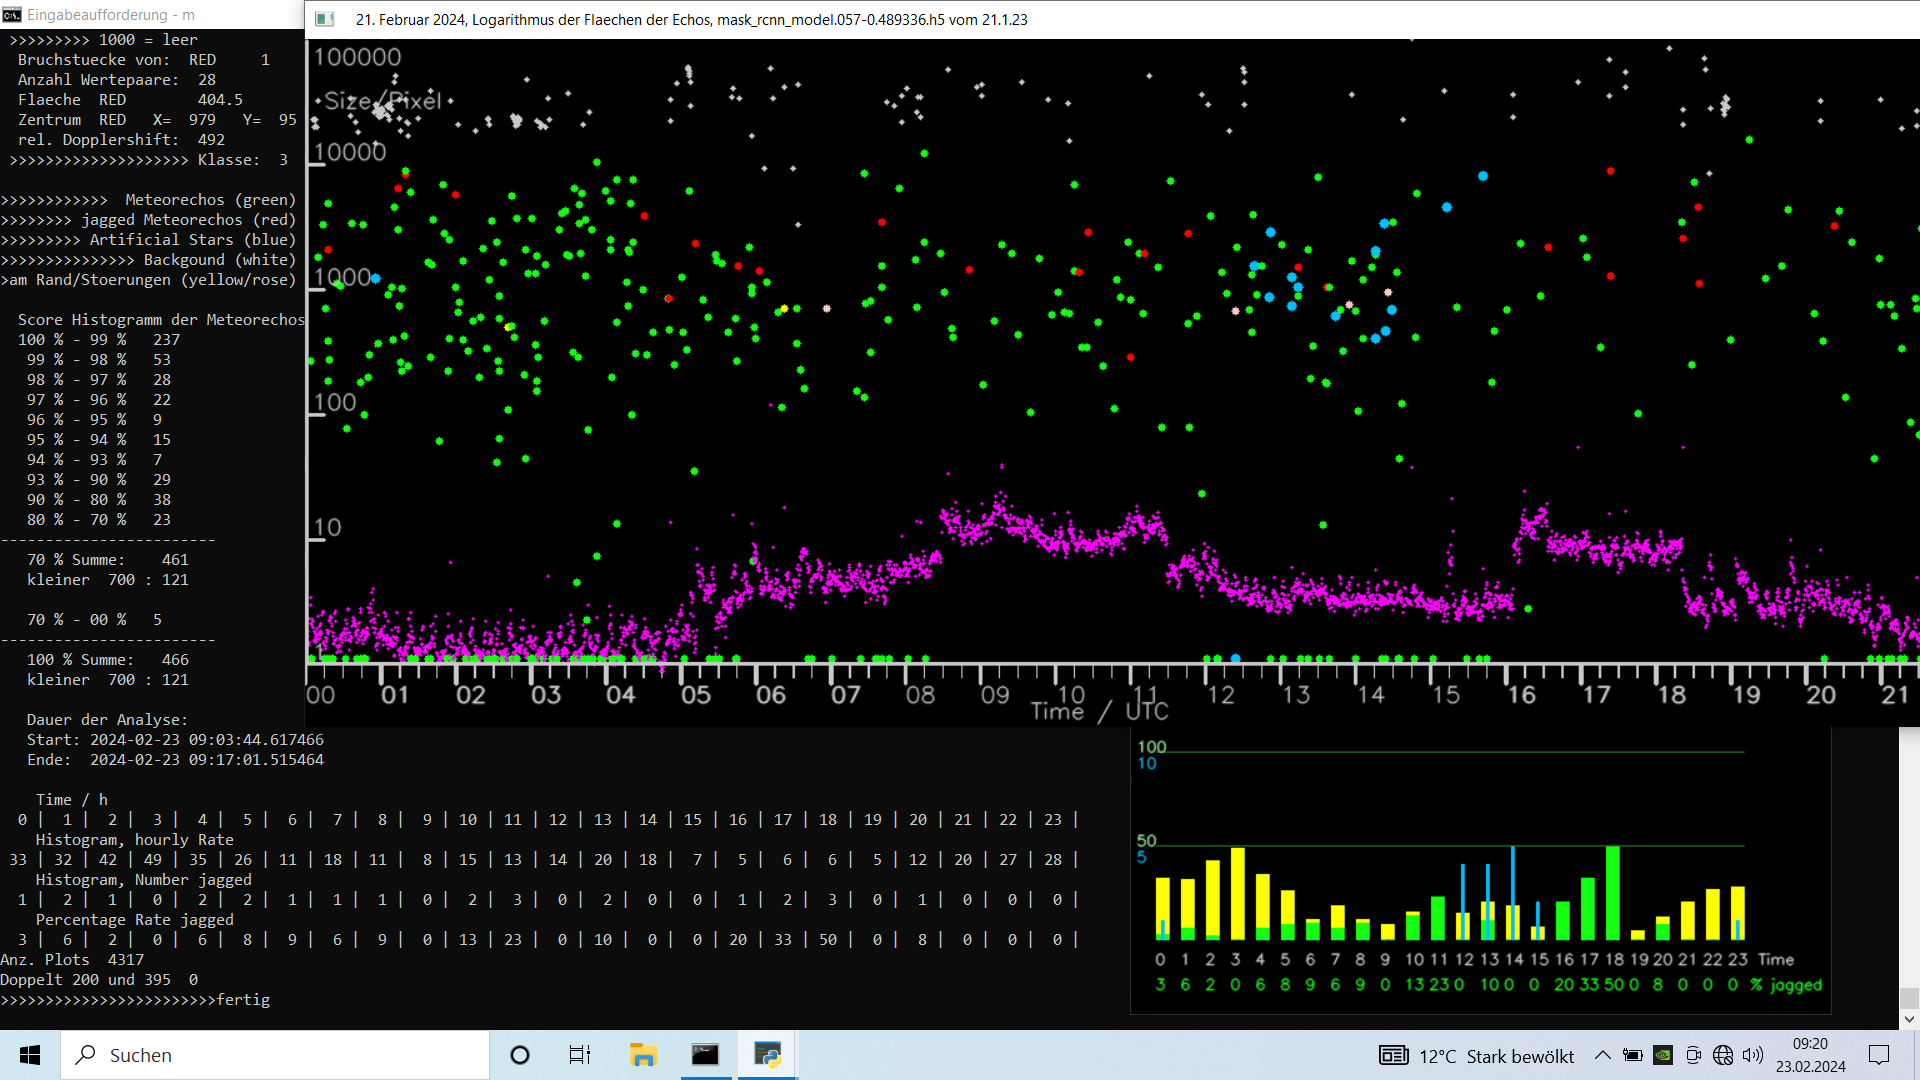Click the '90 % - 80 %' score row

tap(98, 500)
